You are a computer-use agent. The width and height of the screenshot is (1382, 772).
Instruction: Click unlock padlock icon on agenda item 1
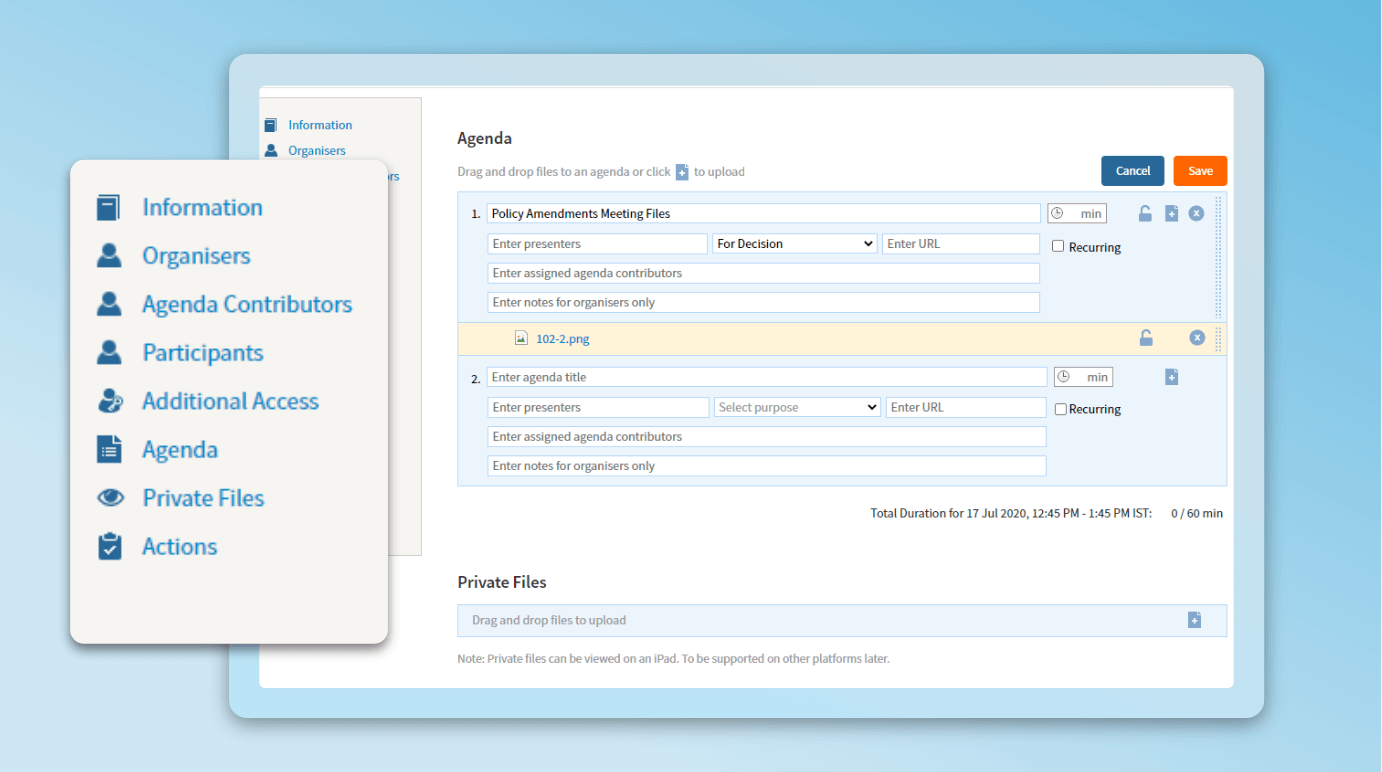[1145, 214]
